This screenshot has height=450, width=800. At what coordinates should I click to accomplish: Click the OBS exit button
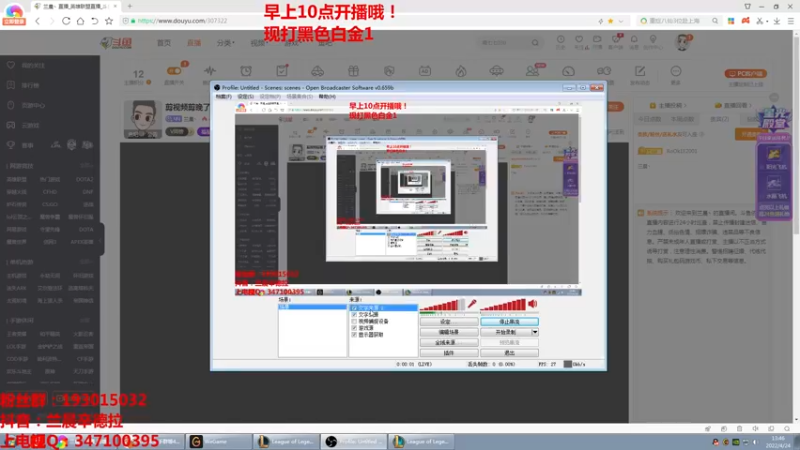[509, 353]
